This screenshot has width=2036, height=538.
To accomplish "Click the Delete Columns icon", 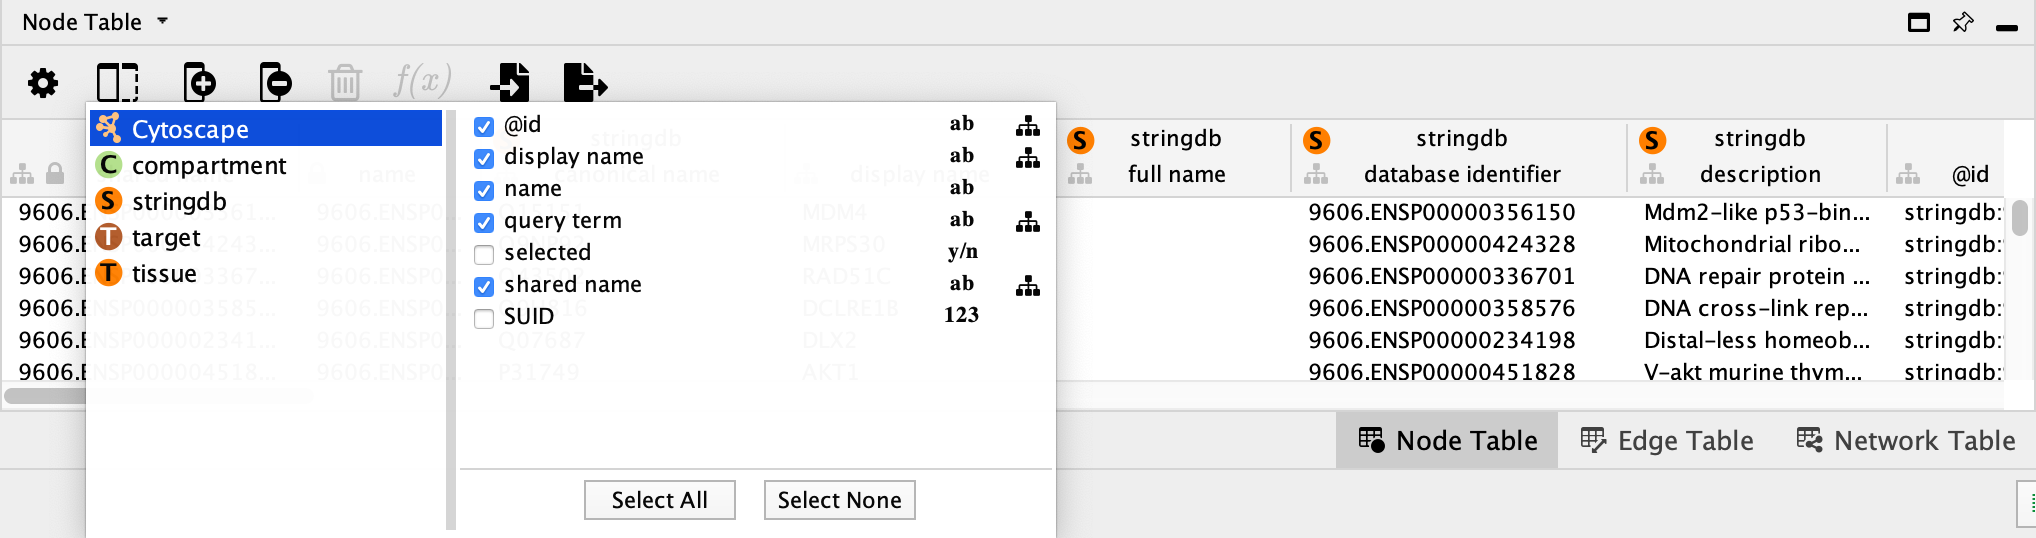I will [x=275, y=82].
